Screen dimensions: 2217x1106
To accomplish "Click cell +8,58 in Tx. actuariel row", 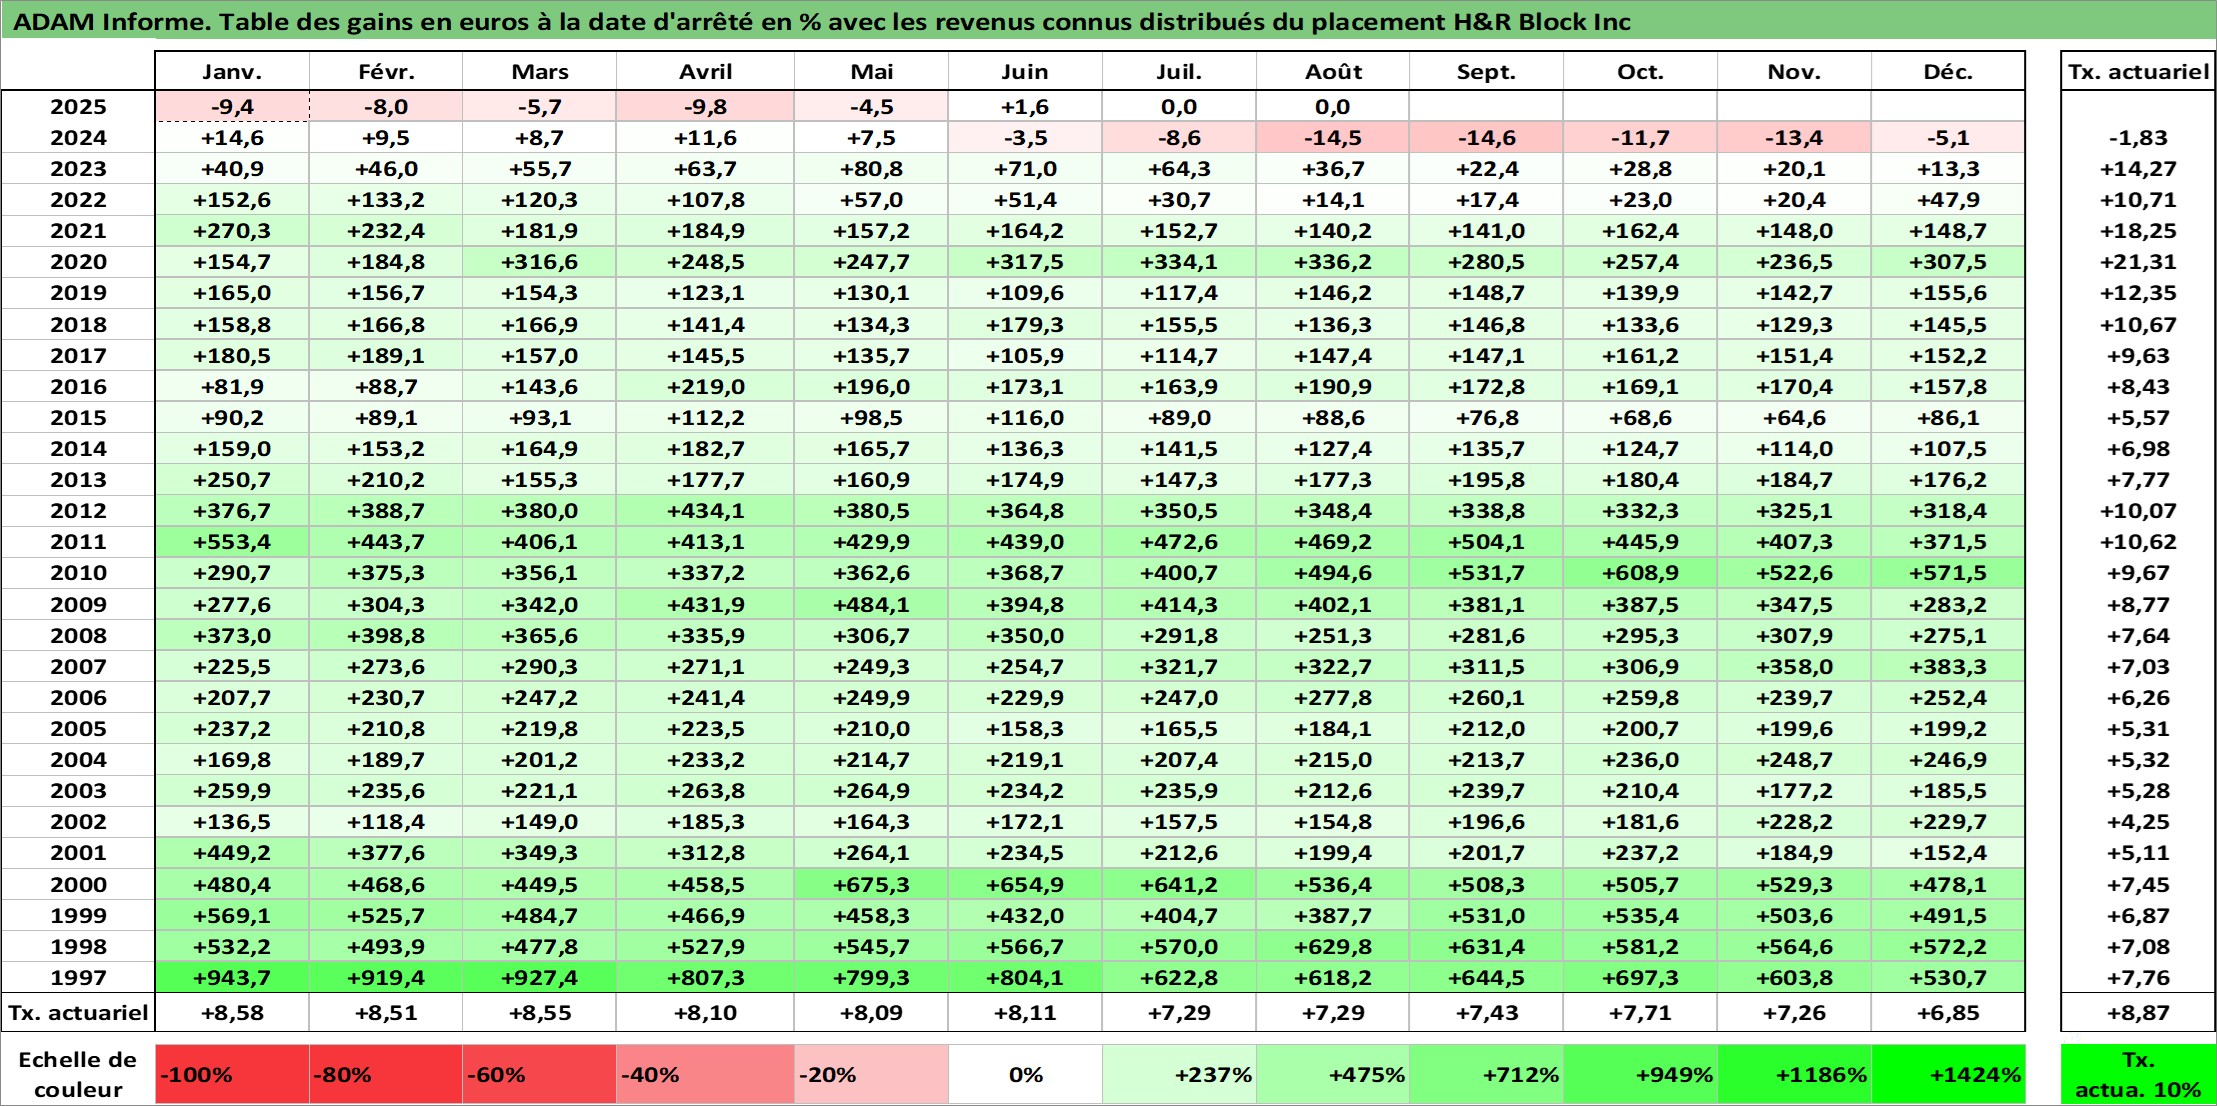I will (x=232, y=1012).
